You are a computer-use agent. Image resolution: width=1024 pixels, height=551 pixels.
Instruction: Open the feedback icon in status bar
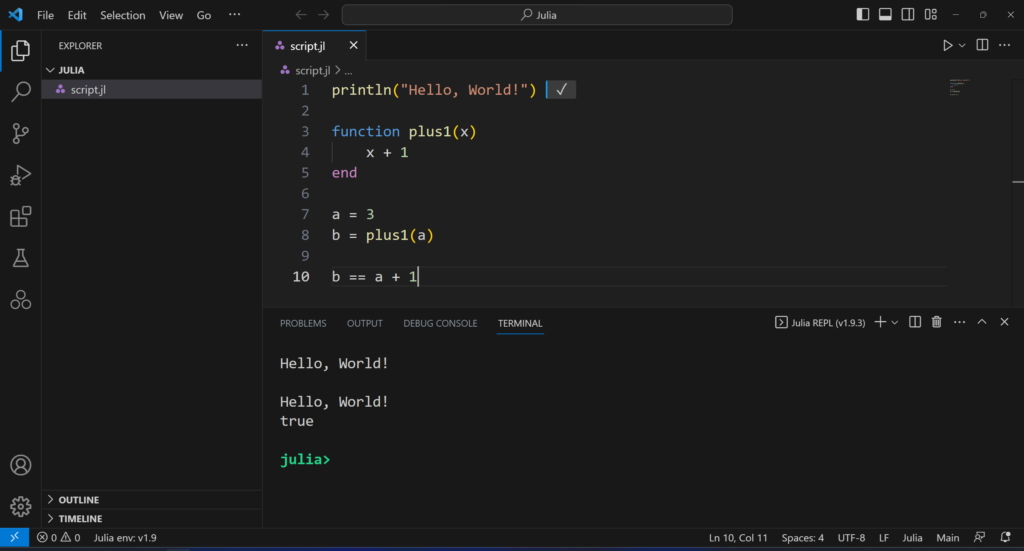pyautogui.click(x=980, y=537)
